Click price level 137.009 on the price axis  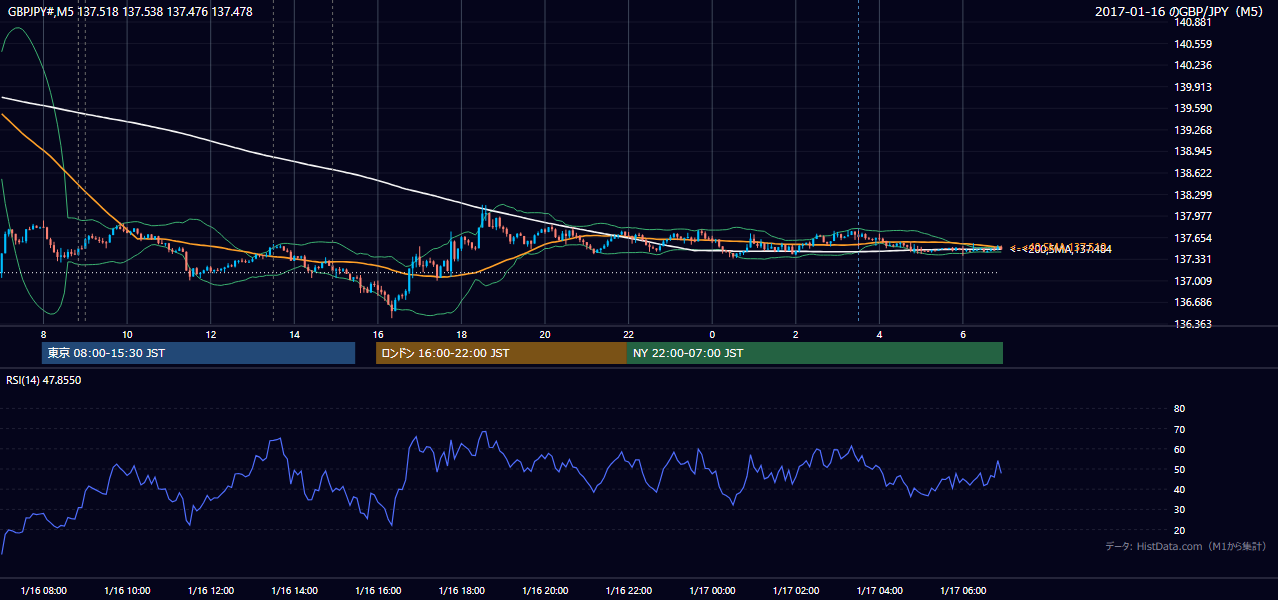[1193, 281]
